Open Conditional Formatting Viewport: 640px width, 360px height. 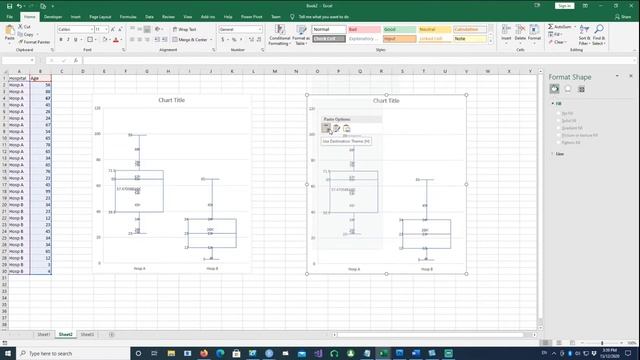(280, 35)
